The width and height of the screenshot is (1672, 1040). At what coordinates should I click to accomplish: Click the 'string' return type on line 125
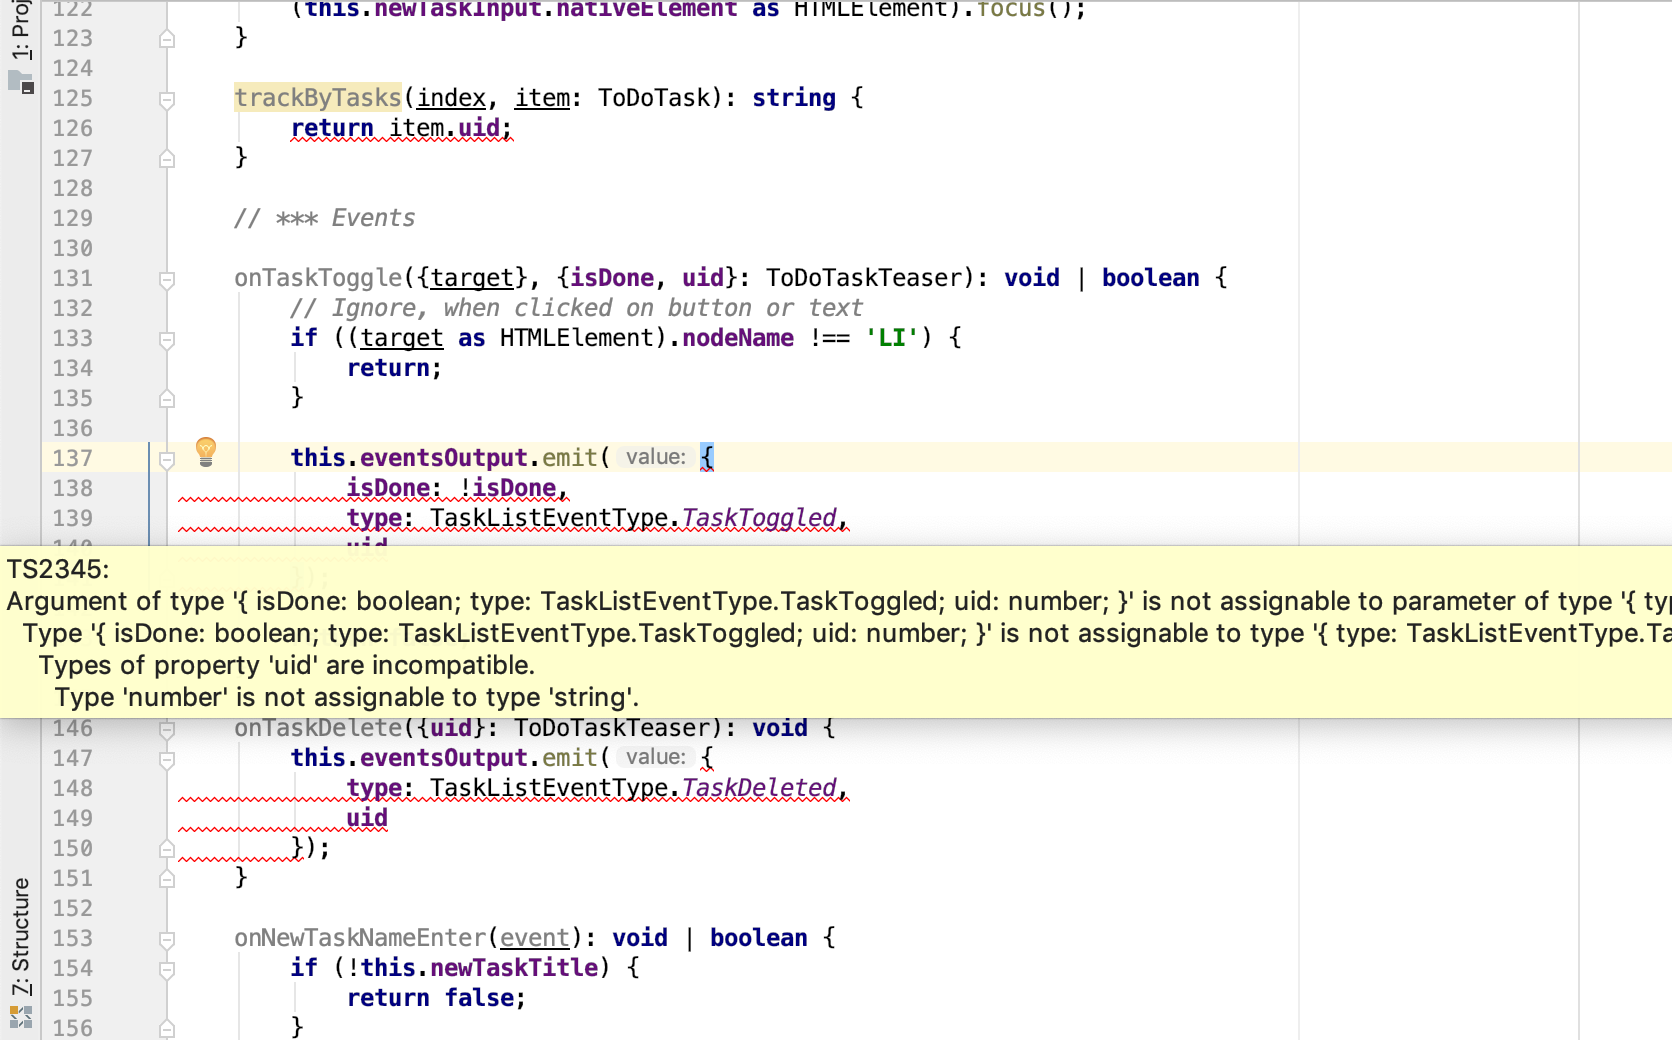pyautogui.click(x=794, y=98)
